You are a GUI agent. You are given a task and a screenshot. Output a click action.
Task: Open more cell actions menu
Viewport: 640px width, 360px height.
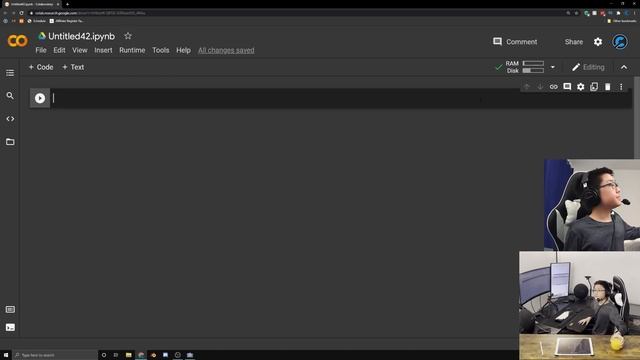click(621, 87)
